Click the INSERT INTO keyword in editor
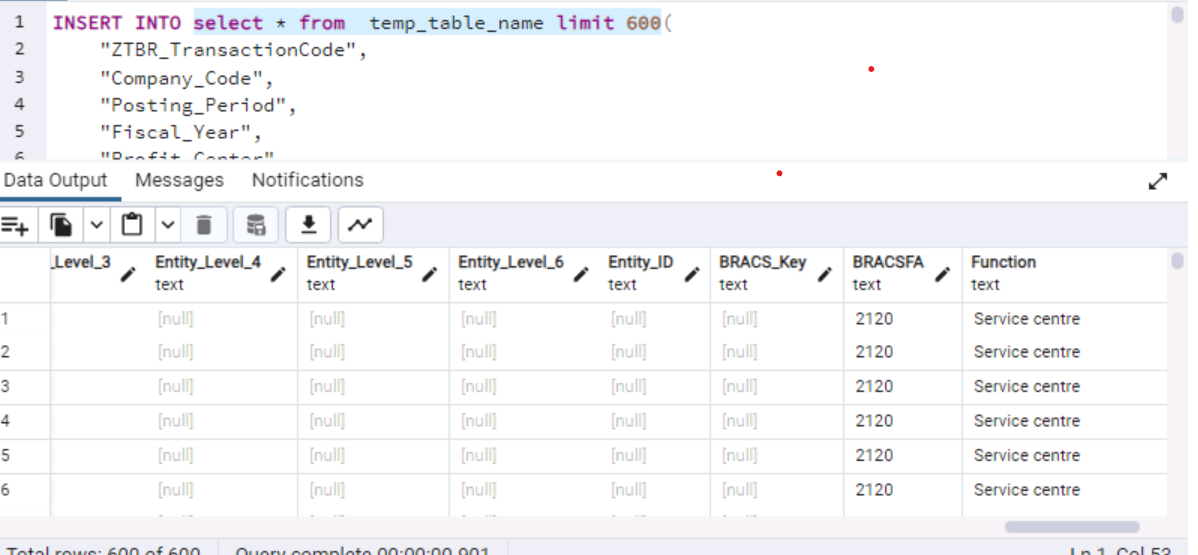 (117, 23)
